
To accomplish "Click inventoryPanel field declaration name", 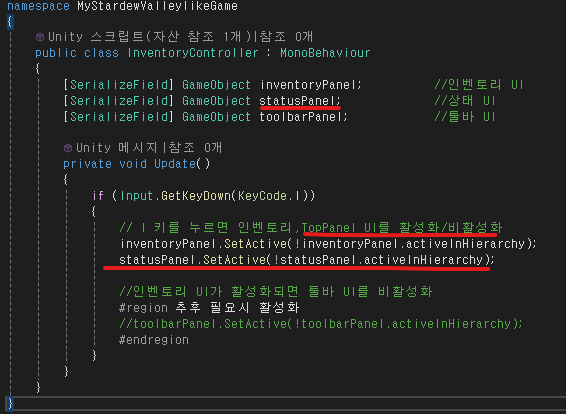I will (307, 85).
